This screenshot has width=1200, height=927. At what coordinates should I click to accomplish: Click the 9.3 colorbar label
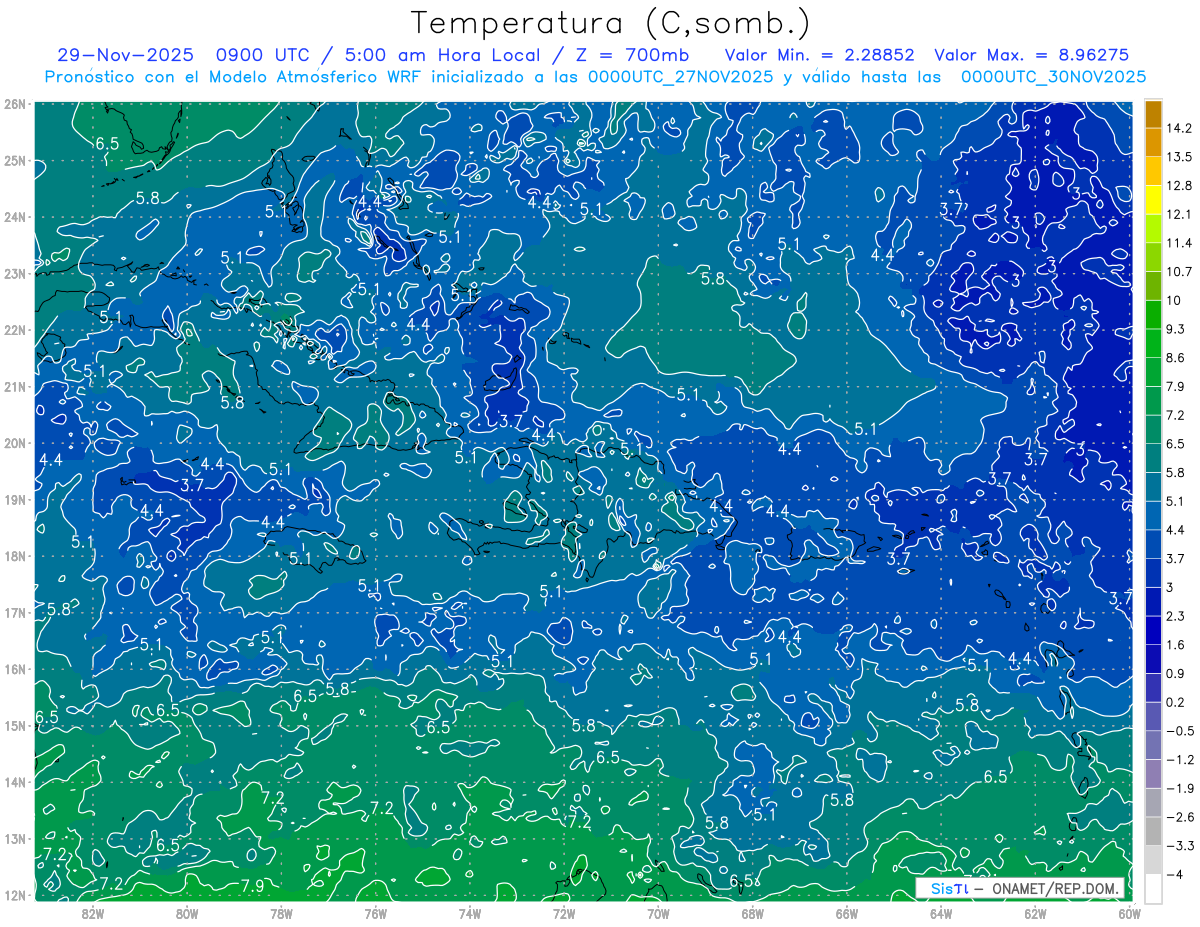pyautogui.click(x=1177, y=330)
